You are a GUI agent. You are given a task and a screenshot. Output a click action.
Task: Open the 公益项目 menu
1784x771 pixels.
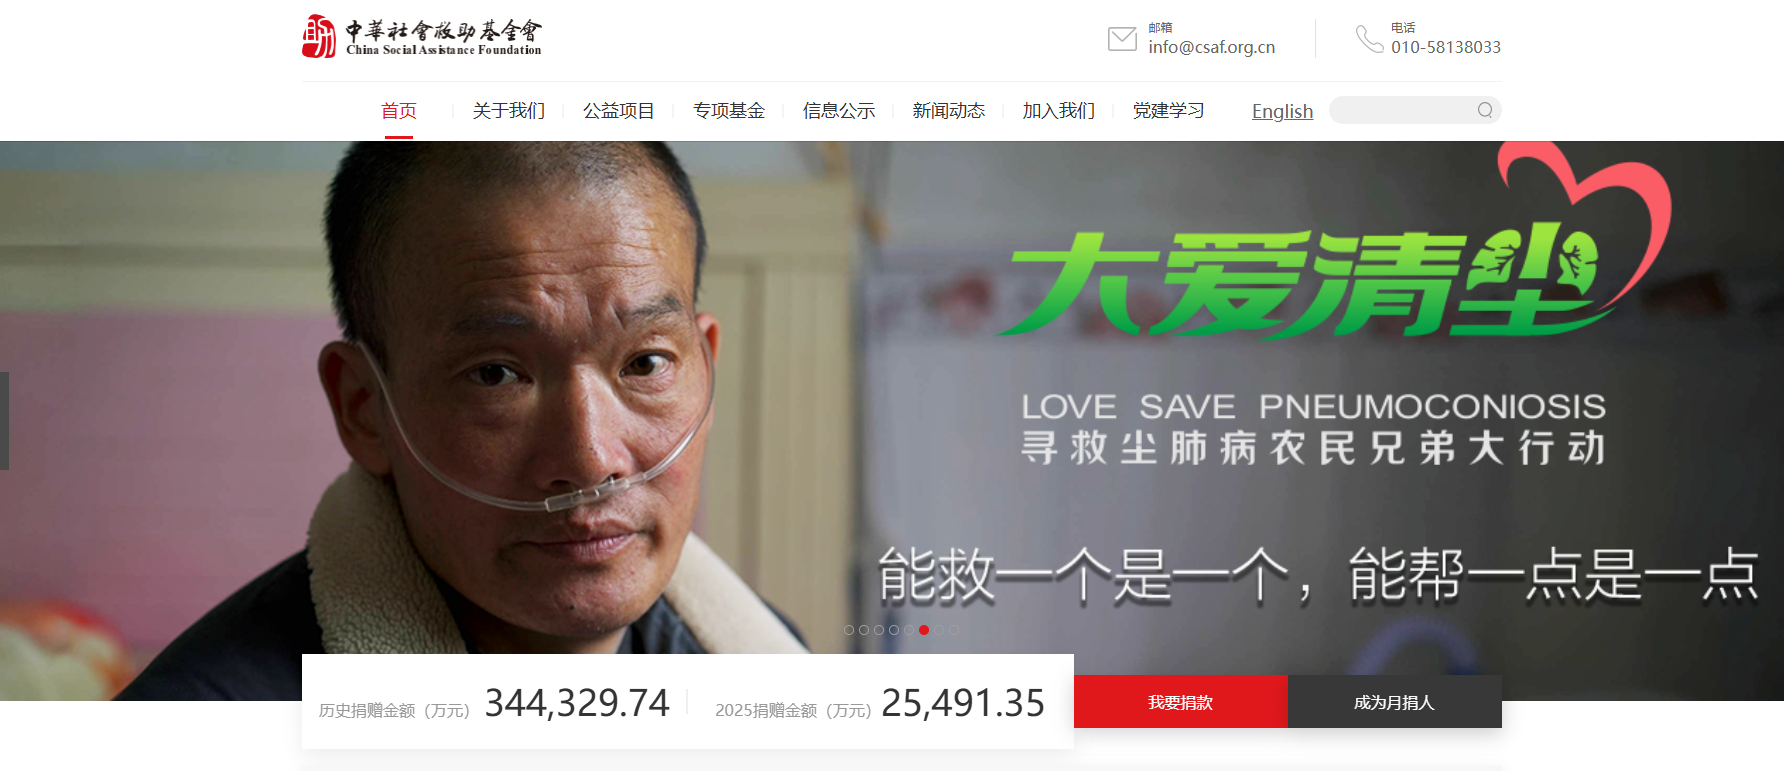coord(619,111)
